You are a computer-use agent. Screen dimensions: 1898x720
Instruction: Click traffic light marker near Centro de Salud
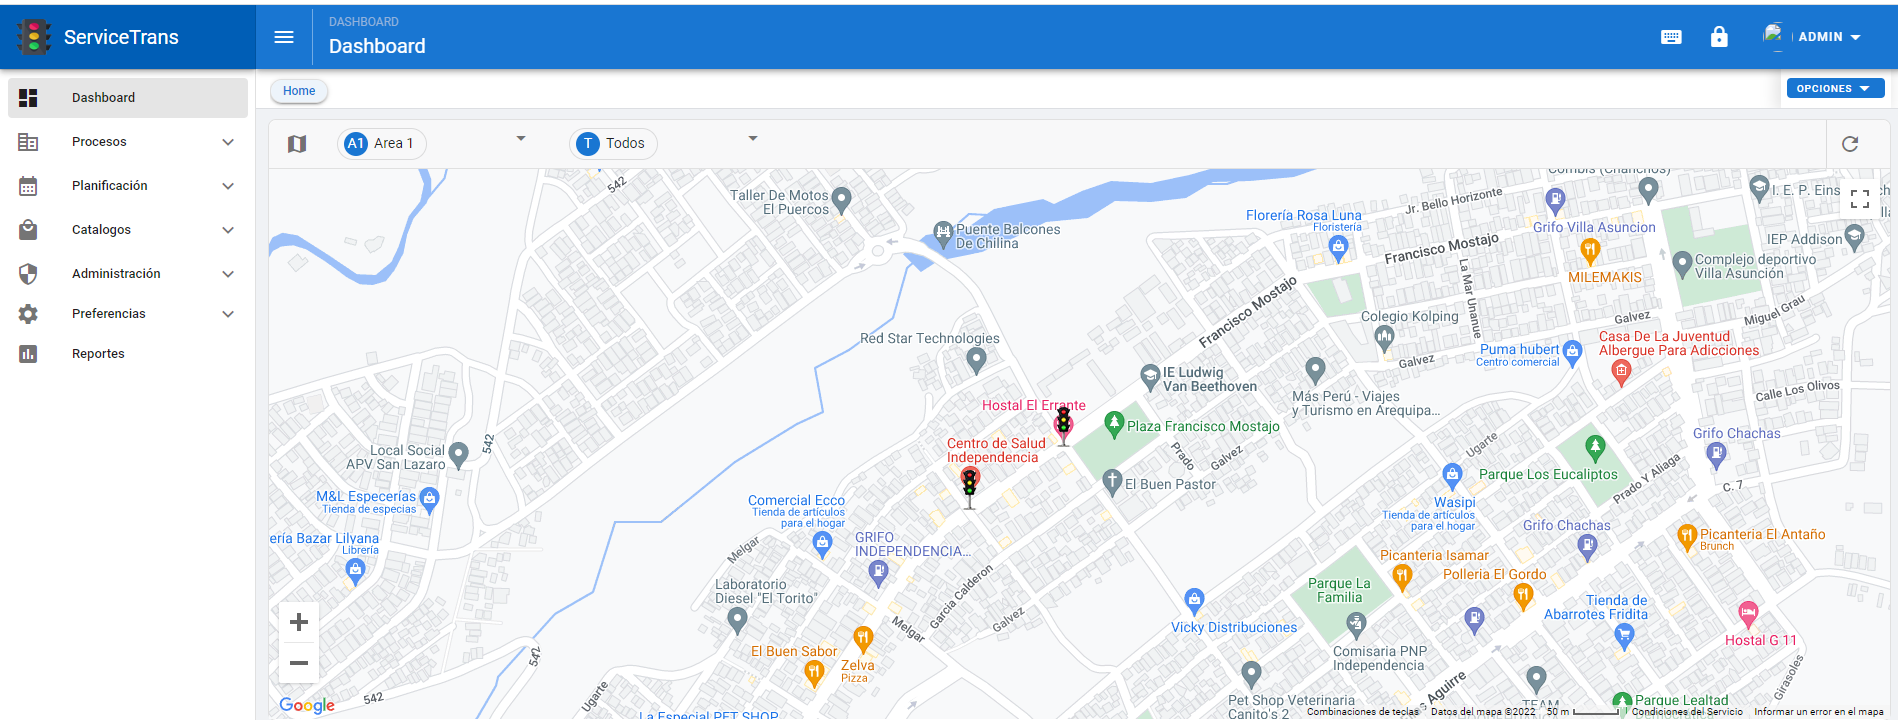pyautogui.click(x=969, y=486)
